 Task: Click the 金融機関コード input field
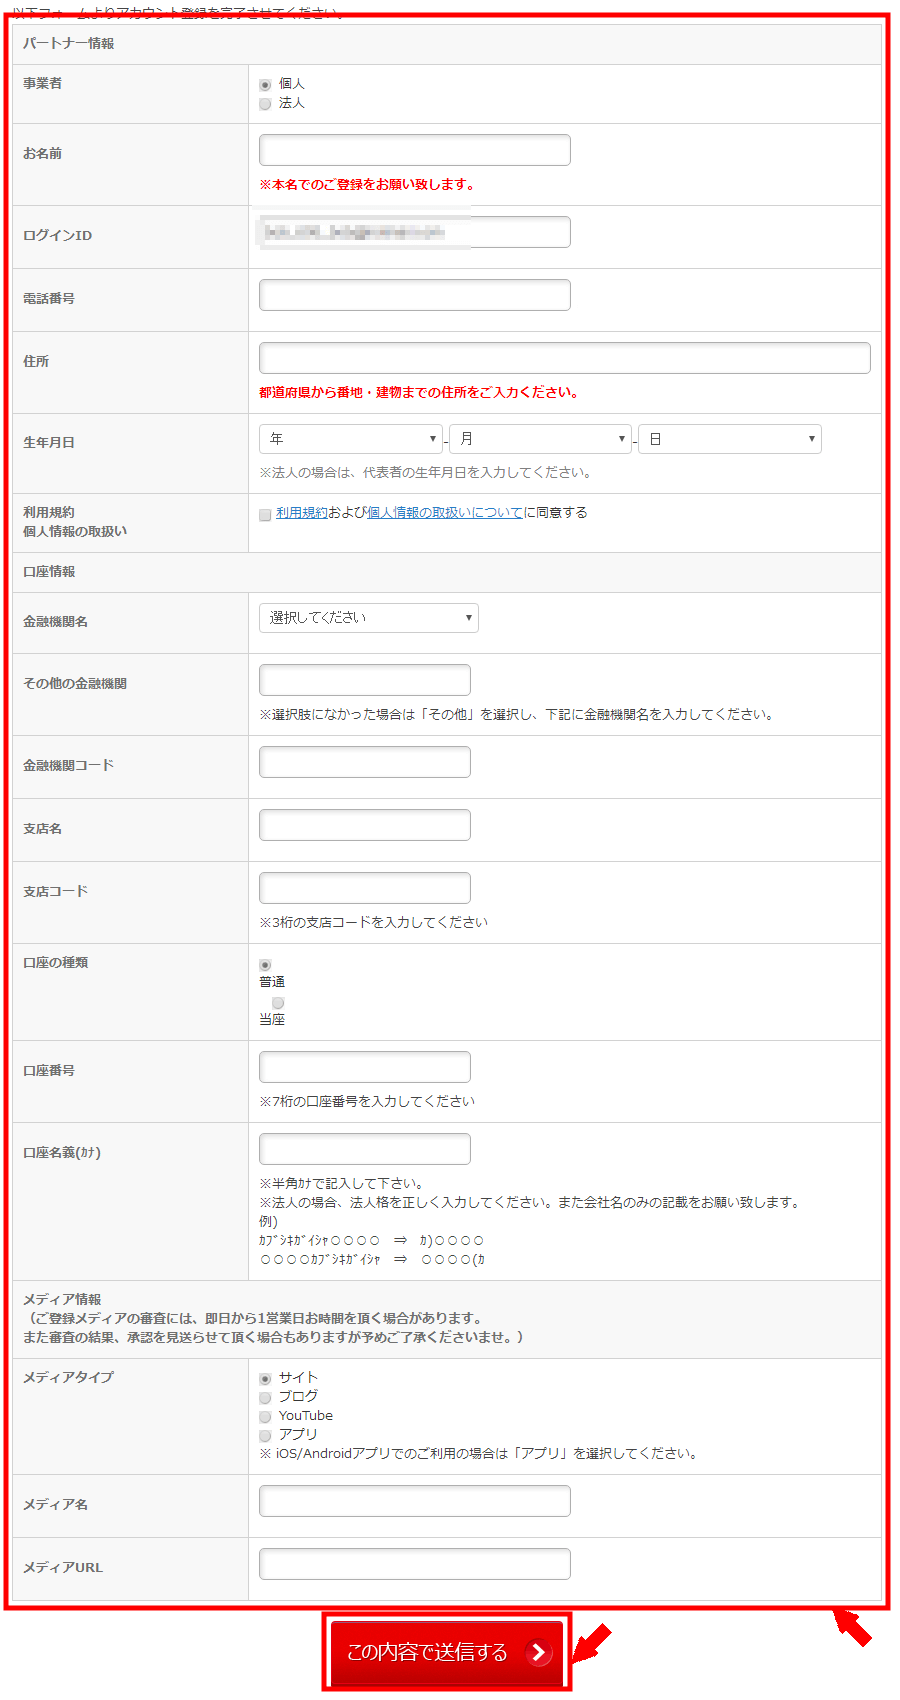pyautogui.click(x=365, y=762)
